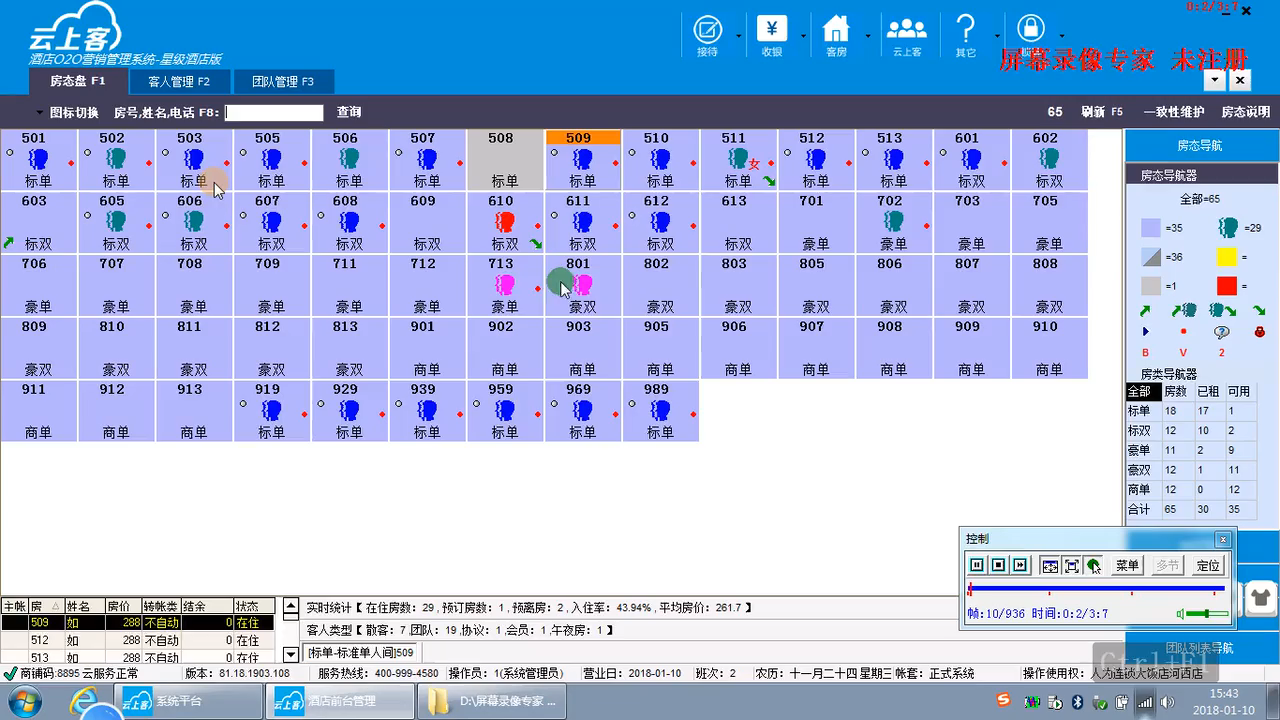Adjust the green volume slider

(1209, 613)
